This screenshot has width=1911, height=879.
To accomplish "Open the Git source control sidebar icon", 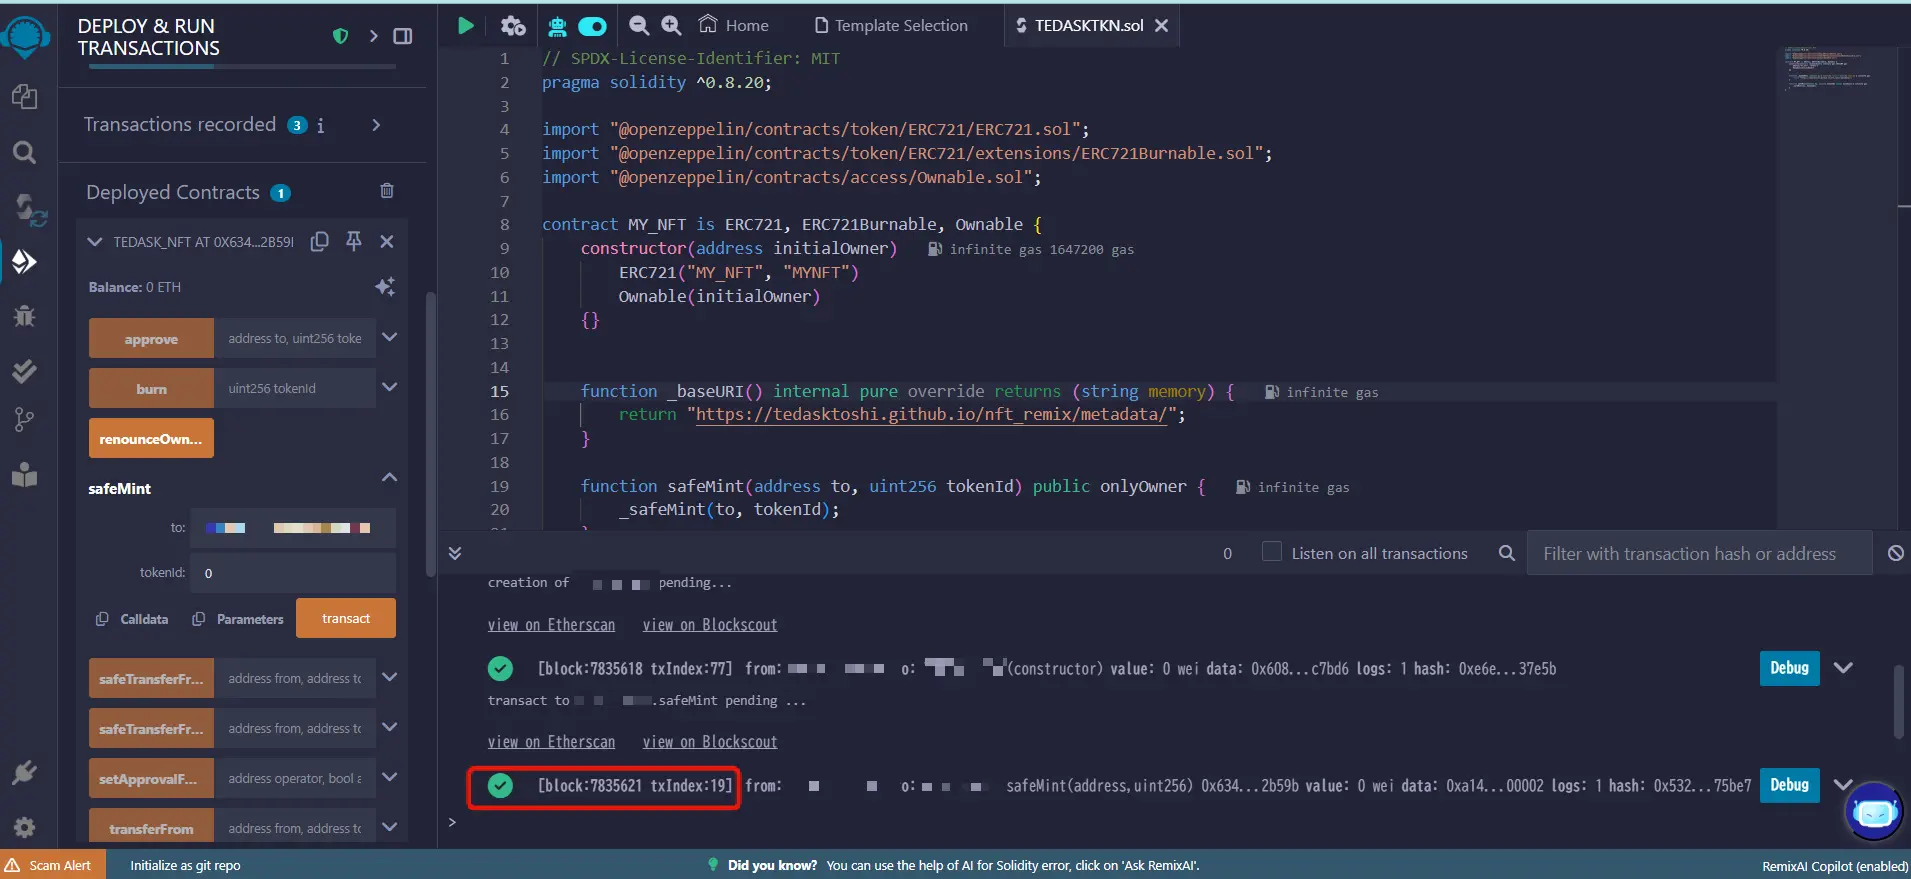I will [x=24, y=420].
